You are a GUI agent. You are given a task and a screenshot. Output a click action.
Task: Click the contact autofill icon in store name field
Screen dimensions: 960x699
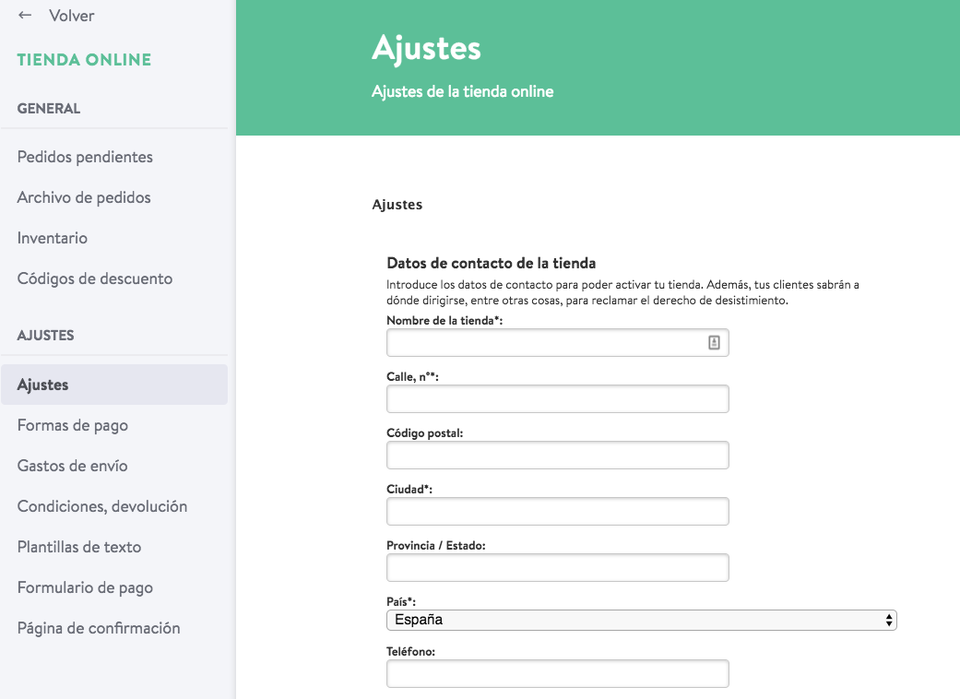pyautogui.click(x=714, y=343)
